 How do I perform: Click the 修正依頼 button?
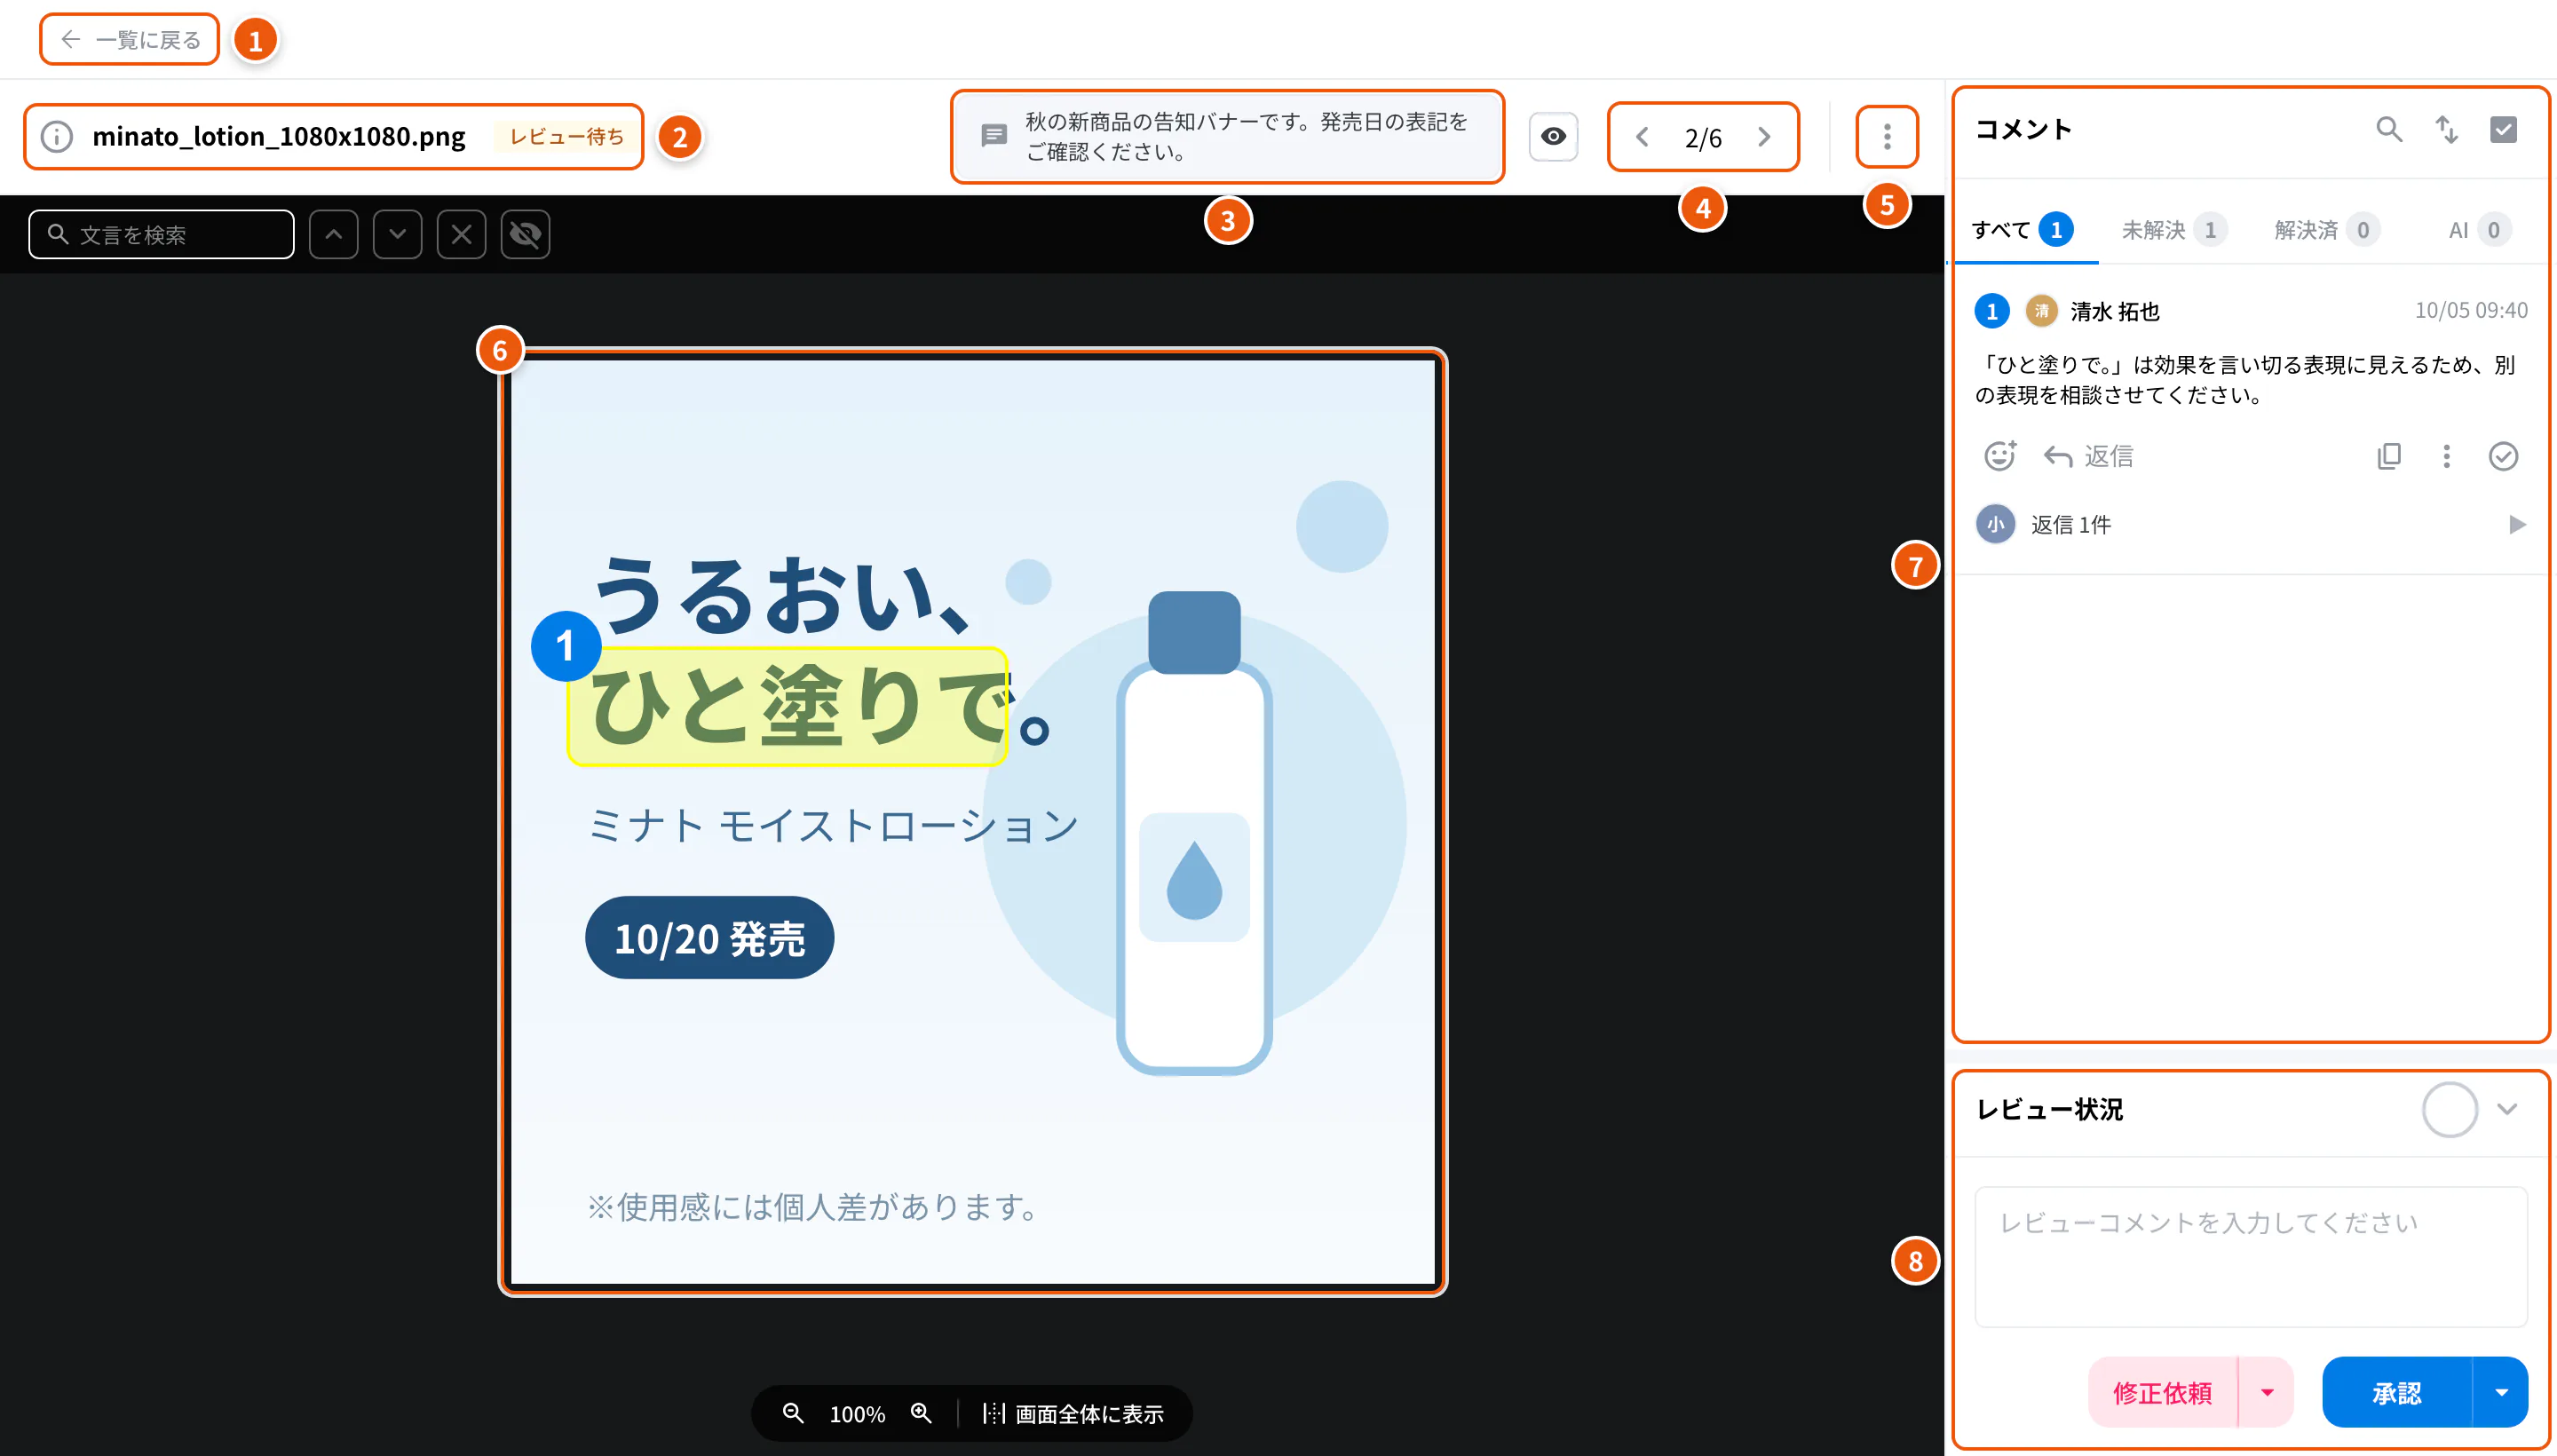pyautogui.click(x=2162, y=1392)
